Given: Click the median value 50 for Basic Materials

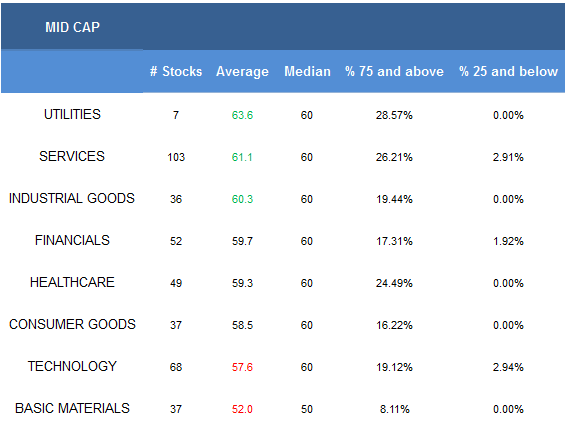Looking at the screenshot, I should pos(307,409).
